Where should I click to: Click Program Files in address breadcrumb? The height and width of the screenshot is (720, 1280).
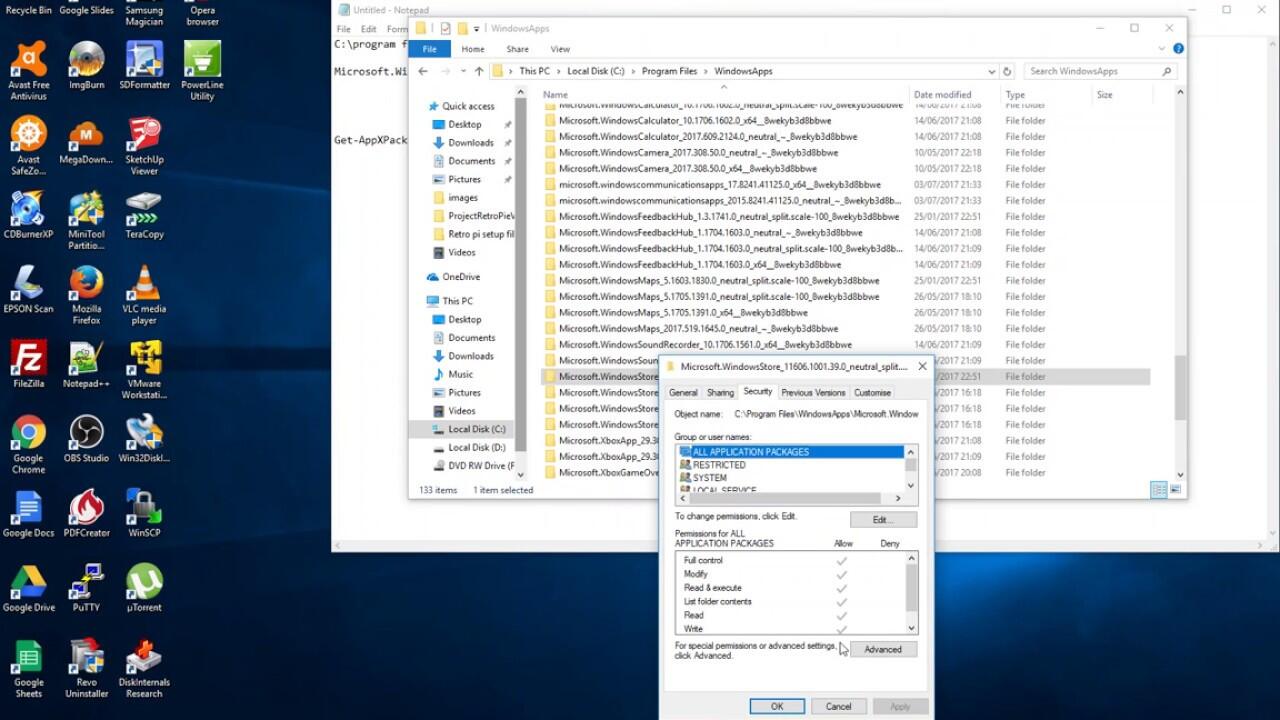pyautogui.click(x=669, y=71)
